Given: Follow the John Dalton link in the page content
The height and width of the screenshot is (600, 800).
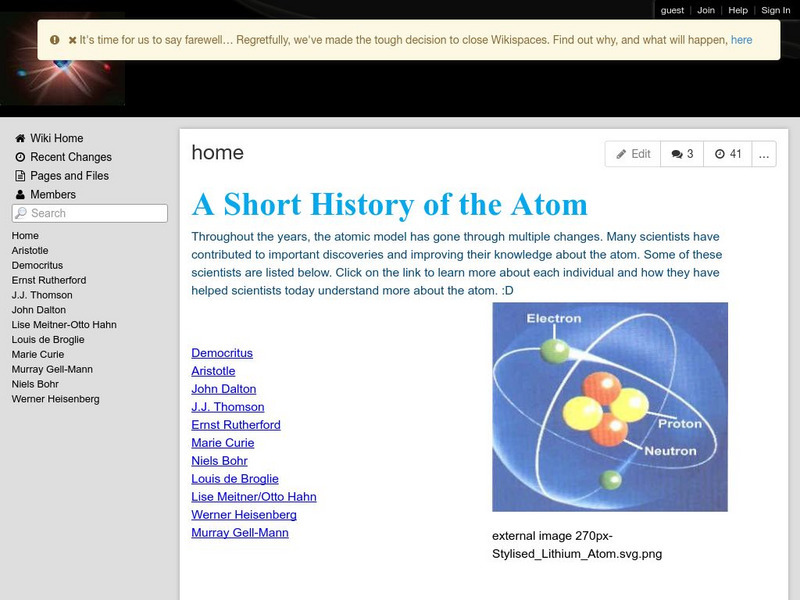Looking at the screenshot, I should coord(223,389).
